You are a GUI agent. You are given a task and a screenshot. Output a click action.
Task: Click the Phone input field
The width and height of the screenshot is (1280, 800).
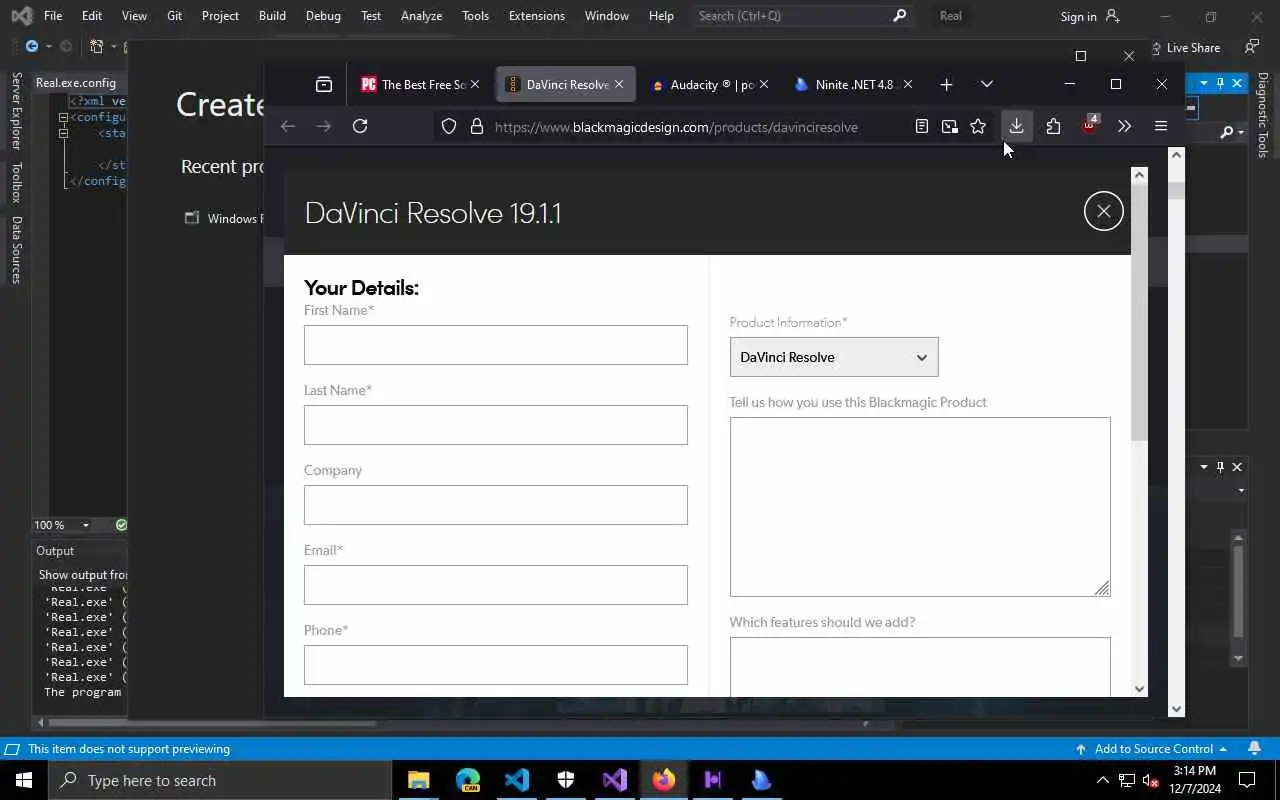[496, 665]
